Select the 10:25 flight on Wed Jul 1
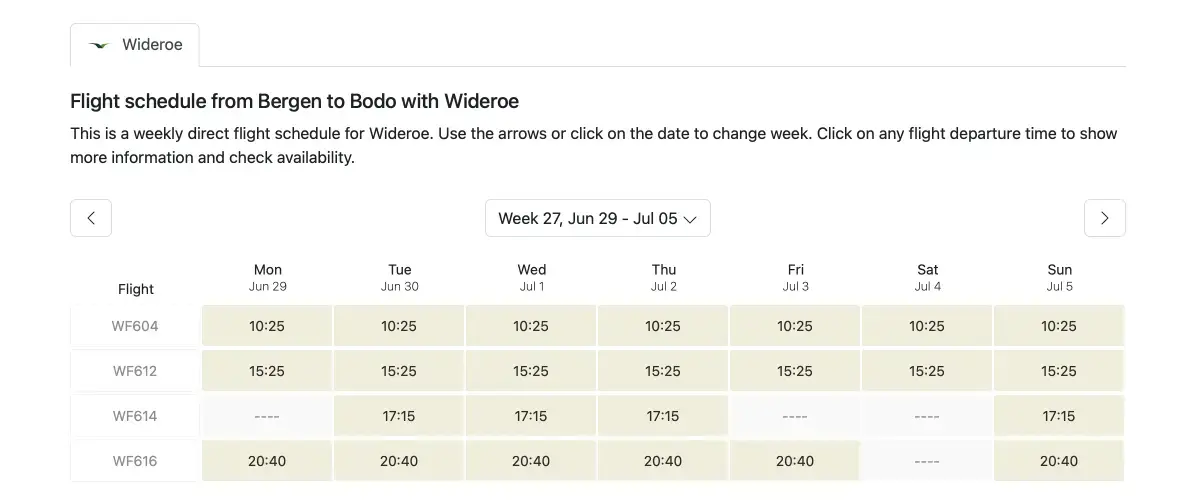1200x500 pixels. 531,326
